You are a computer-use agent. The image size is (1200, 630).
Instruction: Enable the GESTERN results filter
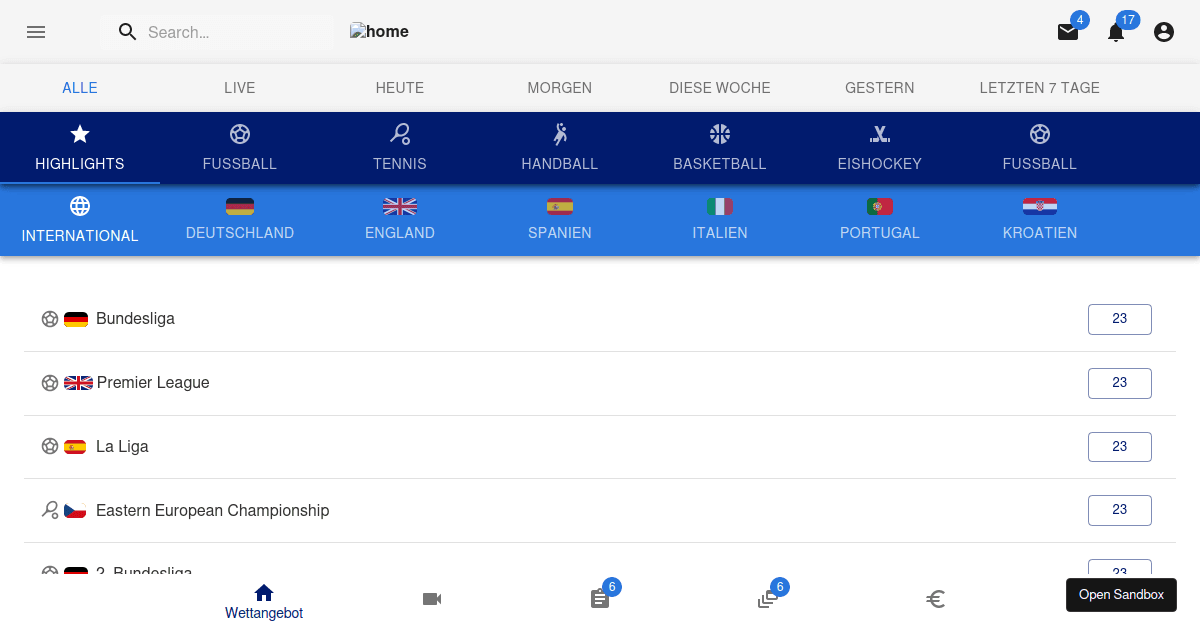(880, 88)
